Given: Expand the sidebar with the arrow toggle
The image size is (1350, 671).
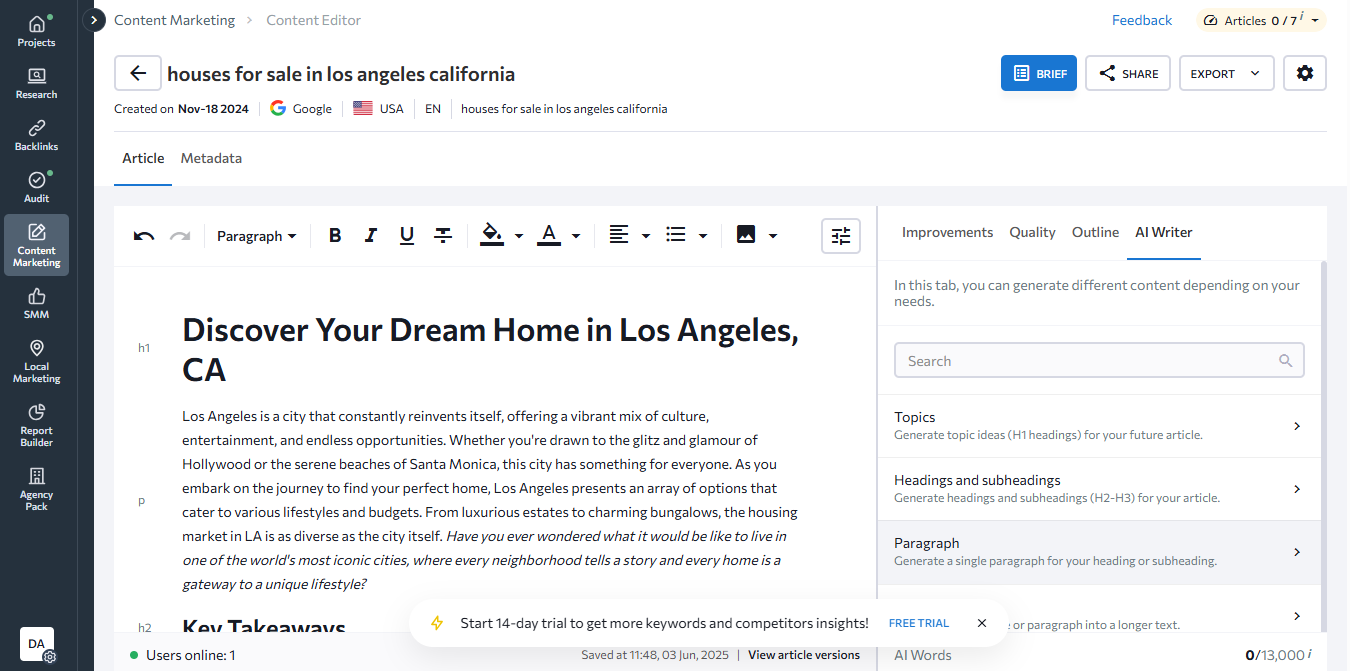Looking at the screenshot, I should click(x=94, y=20).
